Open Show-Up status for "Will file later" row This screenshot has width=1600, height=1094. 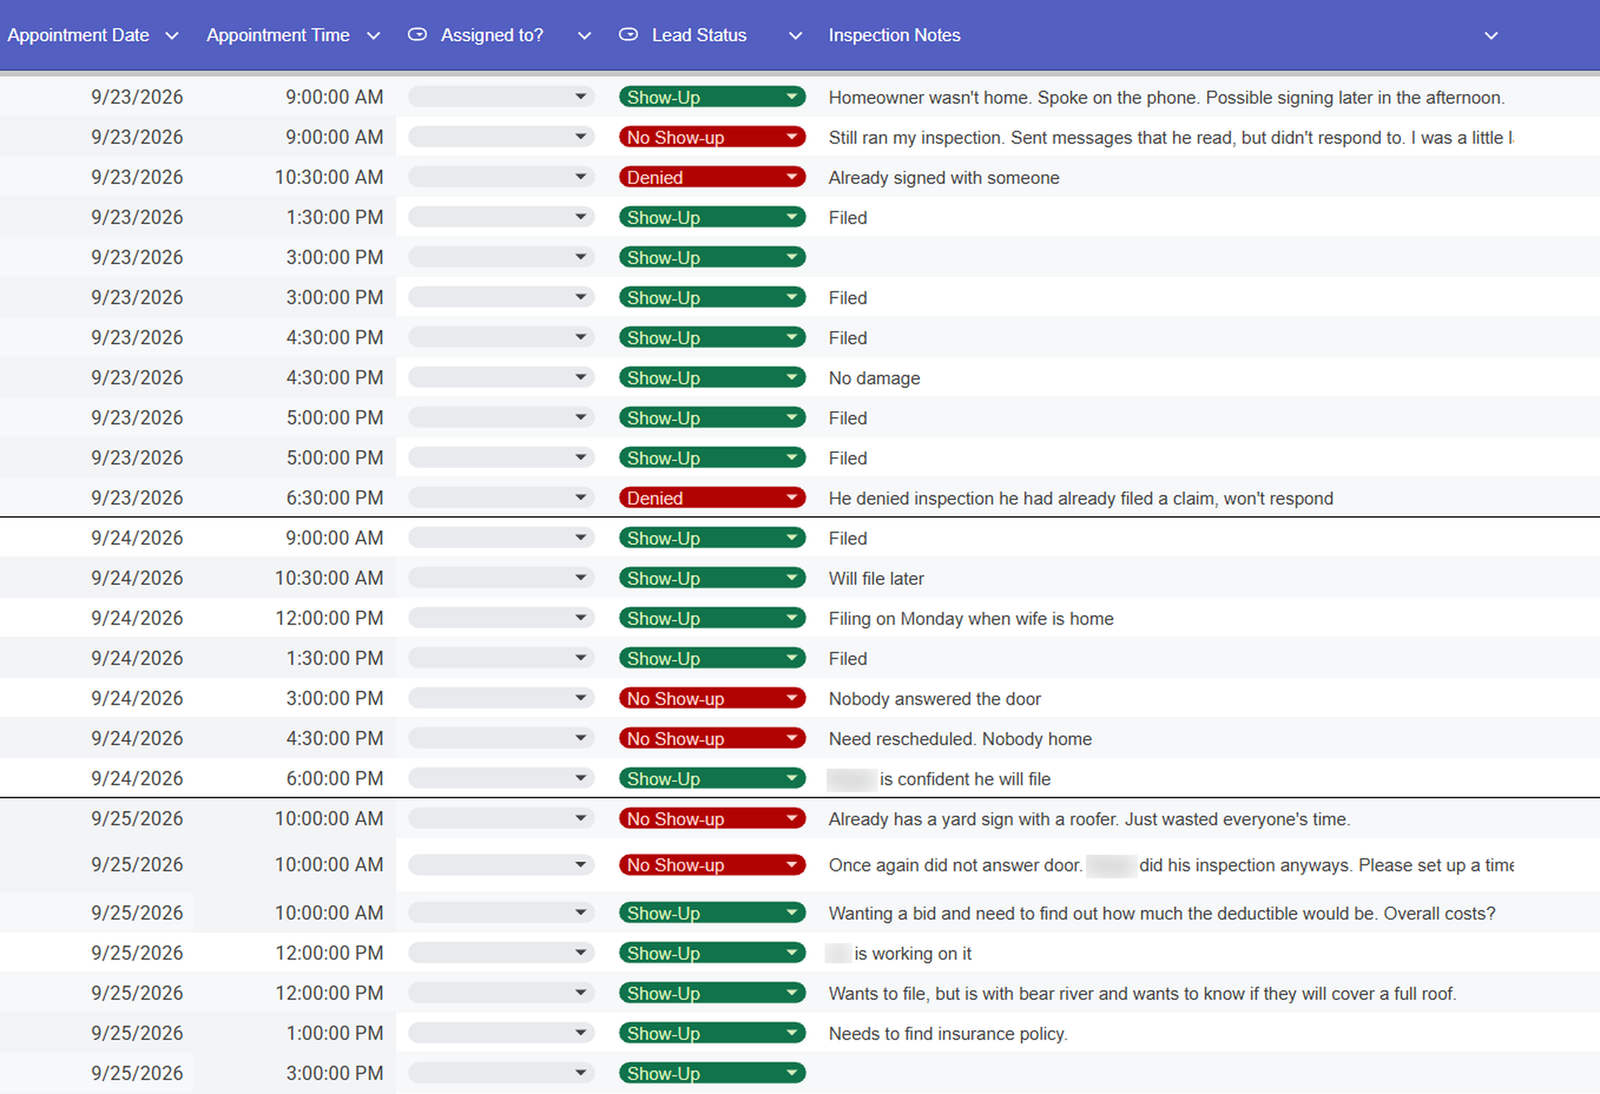[x=712, y=578]
